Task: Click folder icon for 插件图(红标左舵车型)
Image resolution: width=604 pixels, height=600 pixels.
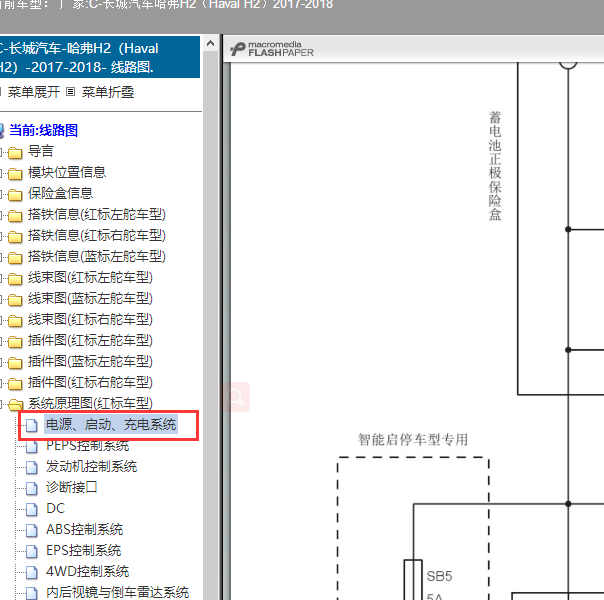Action: pyautogui.click(x=15, y=342)
